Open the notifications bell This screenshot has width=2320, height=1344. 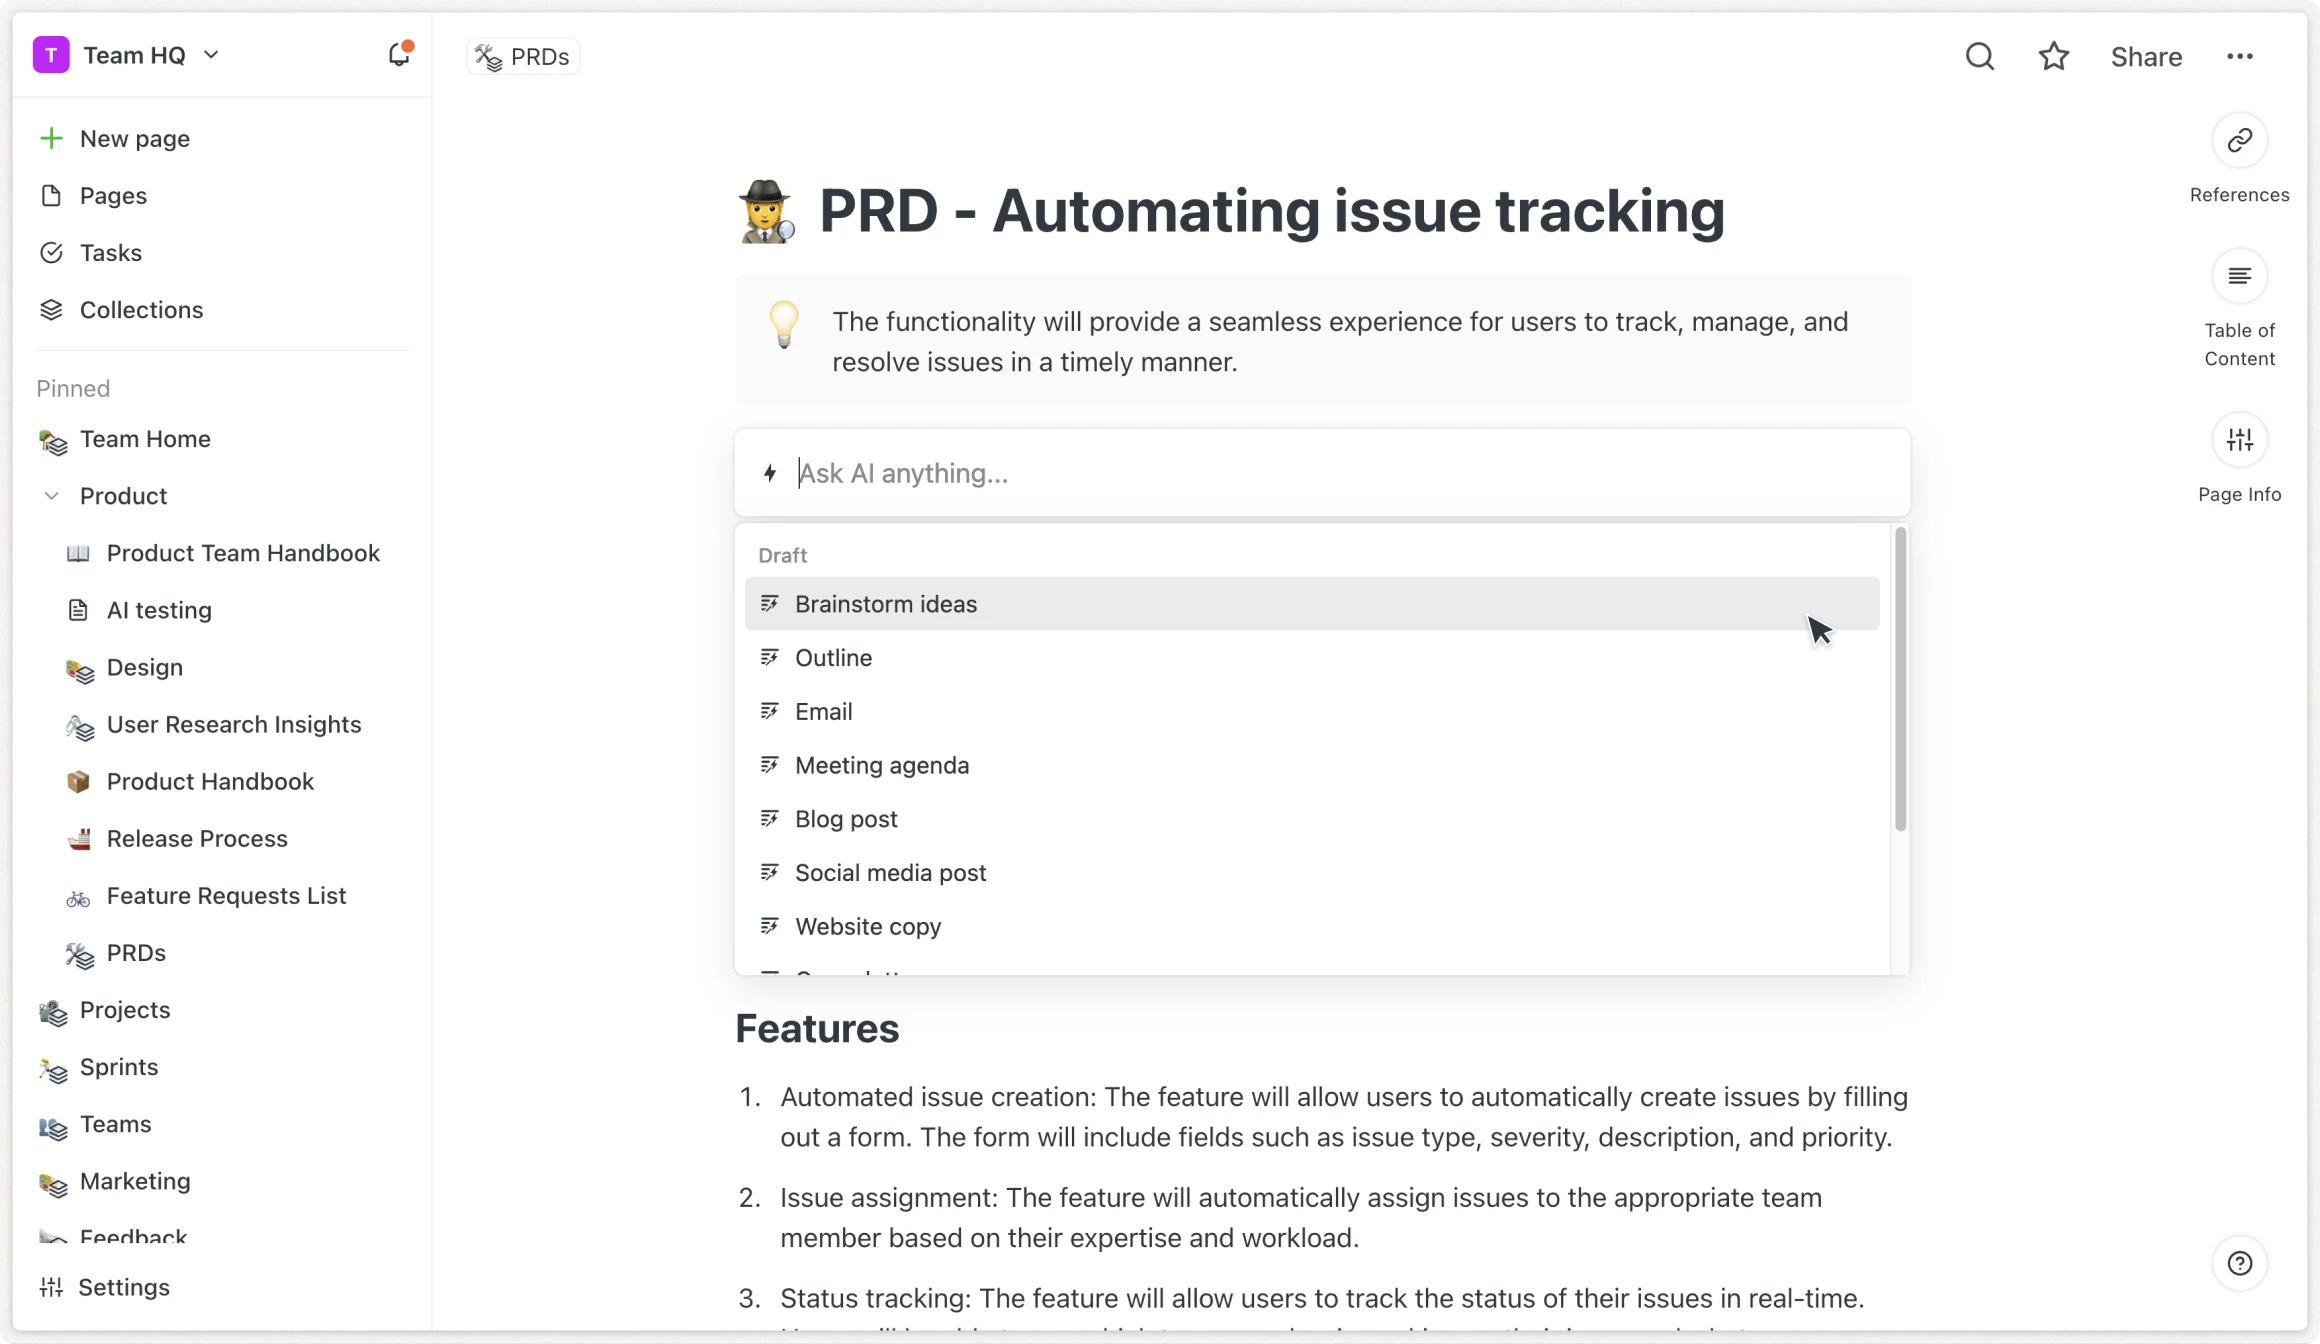click(398, 55)
